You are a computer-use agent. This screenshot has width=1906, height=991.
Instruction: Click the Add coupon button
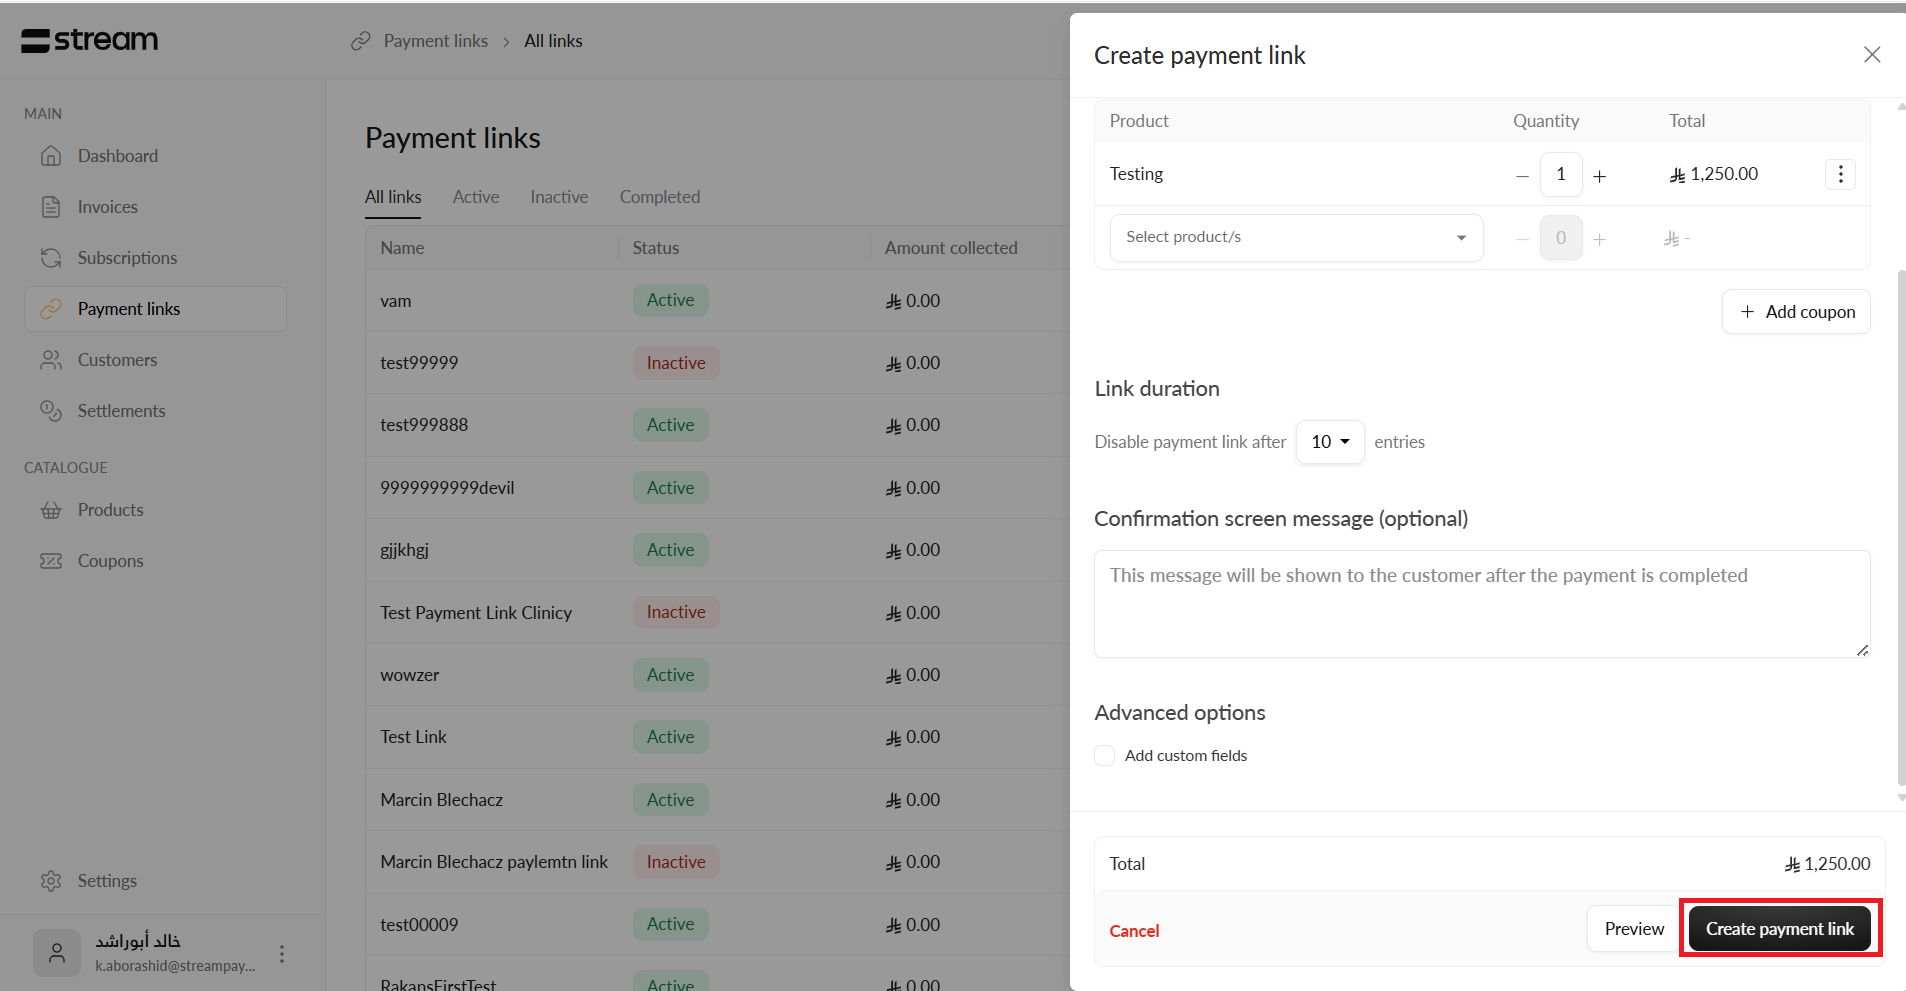coord(1796,312)
